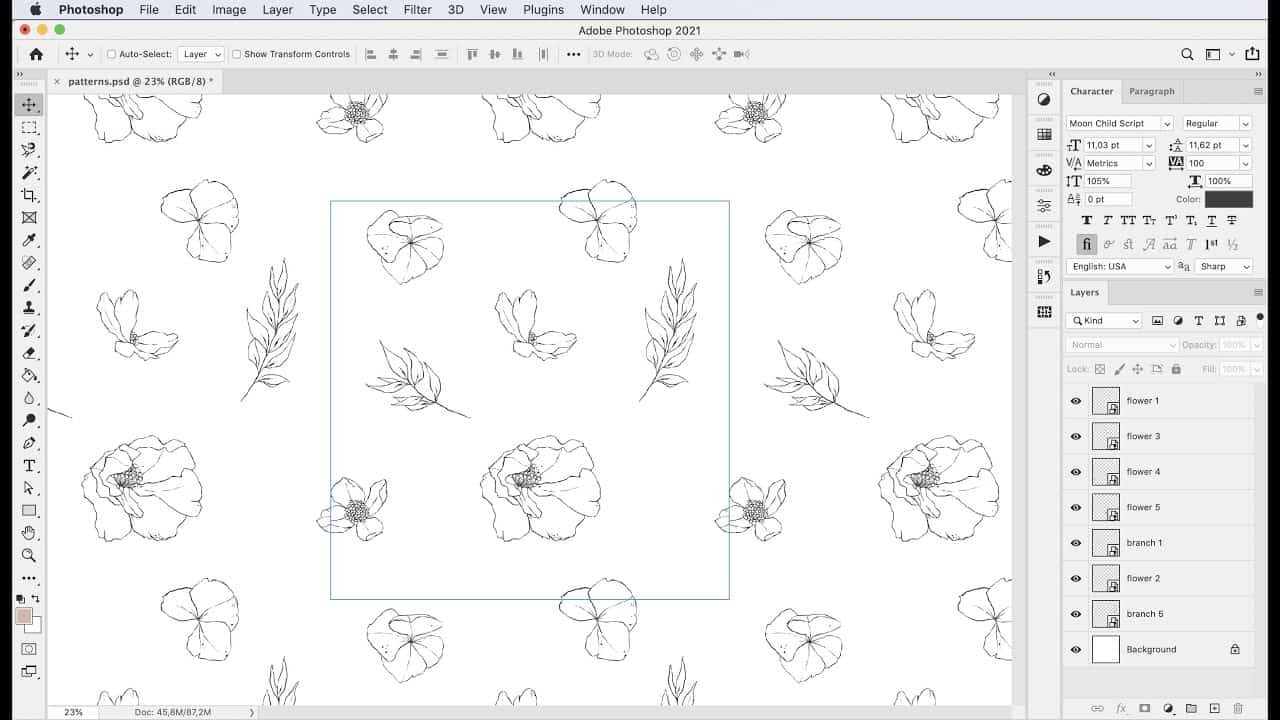Viewport: 1280px width, 720px height.
Task: Select the Rectangle shape tool
Action: [29, 511]
